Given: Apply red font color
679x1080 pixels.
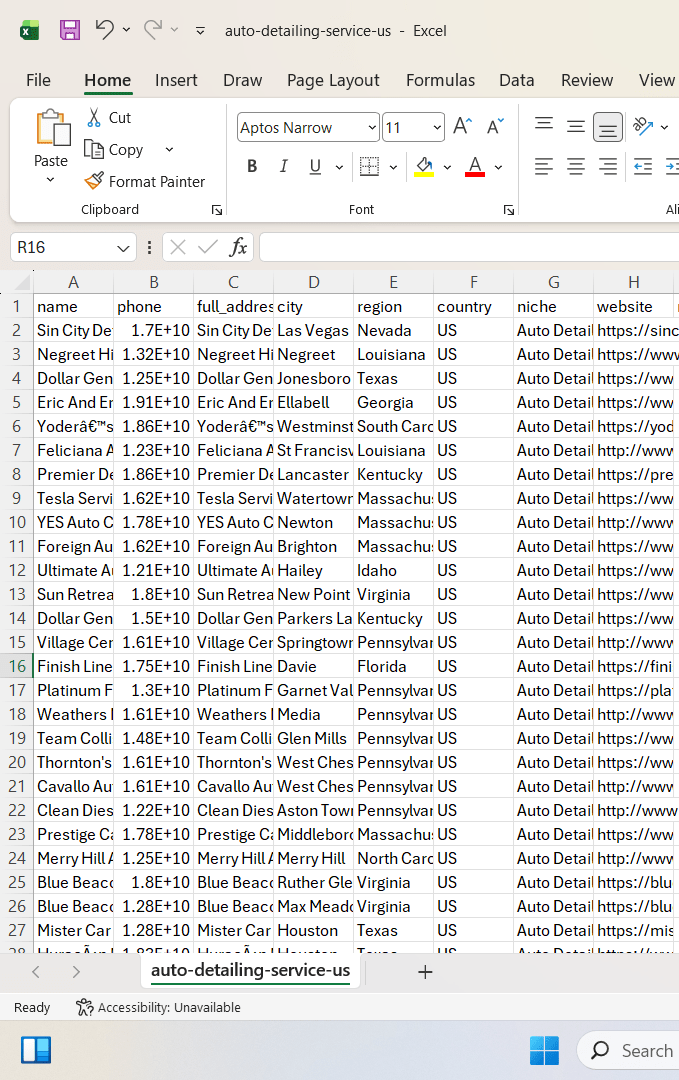Looking at the screenshot, I should point(475,166).
